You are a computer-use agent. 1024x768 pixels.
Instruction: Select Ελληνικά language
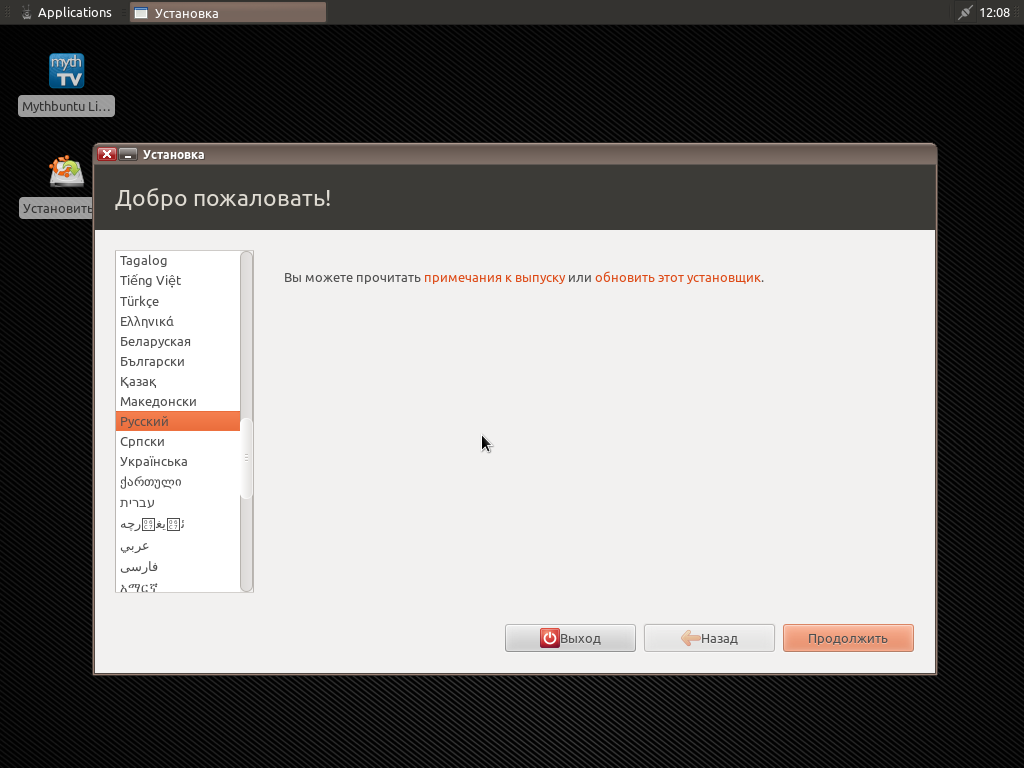coord(147,321)
